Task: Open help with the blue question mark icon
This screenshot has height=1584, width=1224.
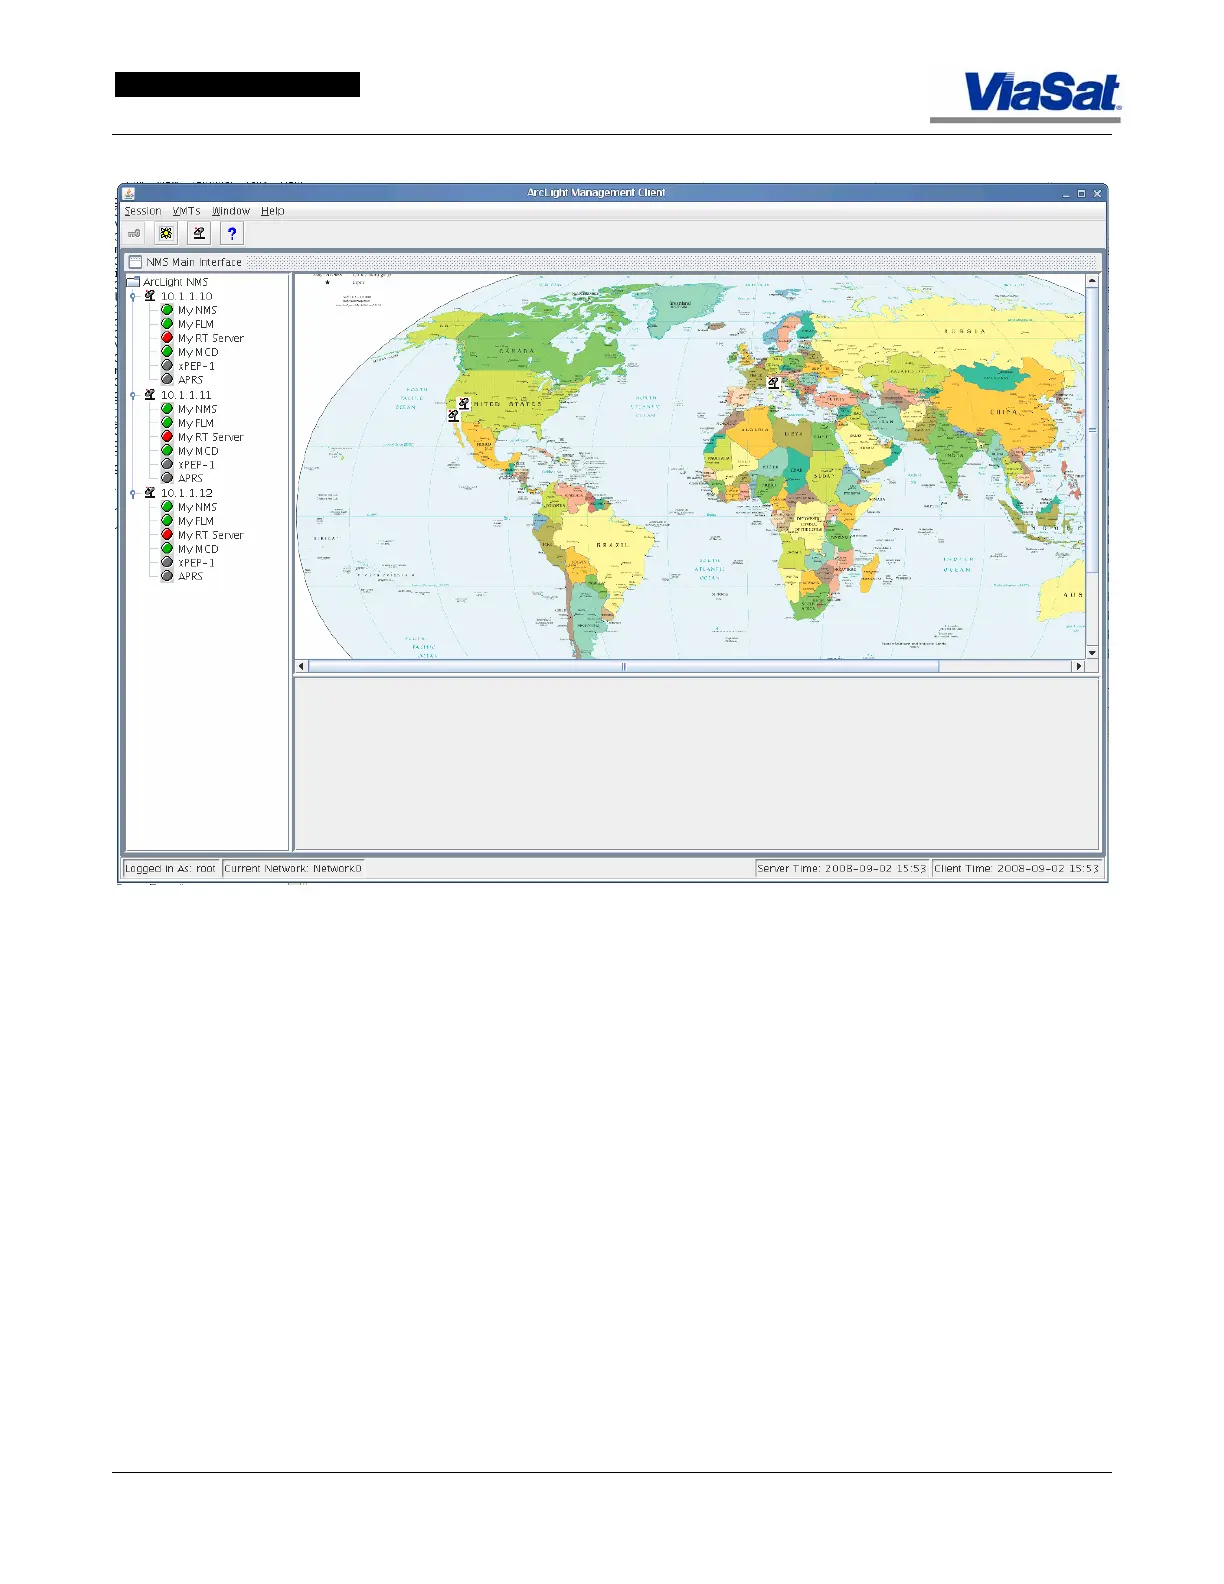Action: point(232,233)
